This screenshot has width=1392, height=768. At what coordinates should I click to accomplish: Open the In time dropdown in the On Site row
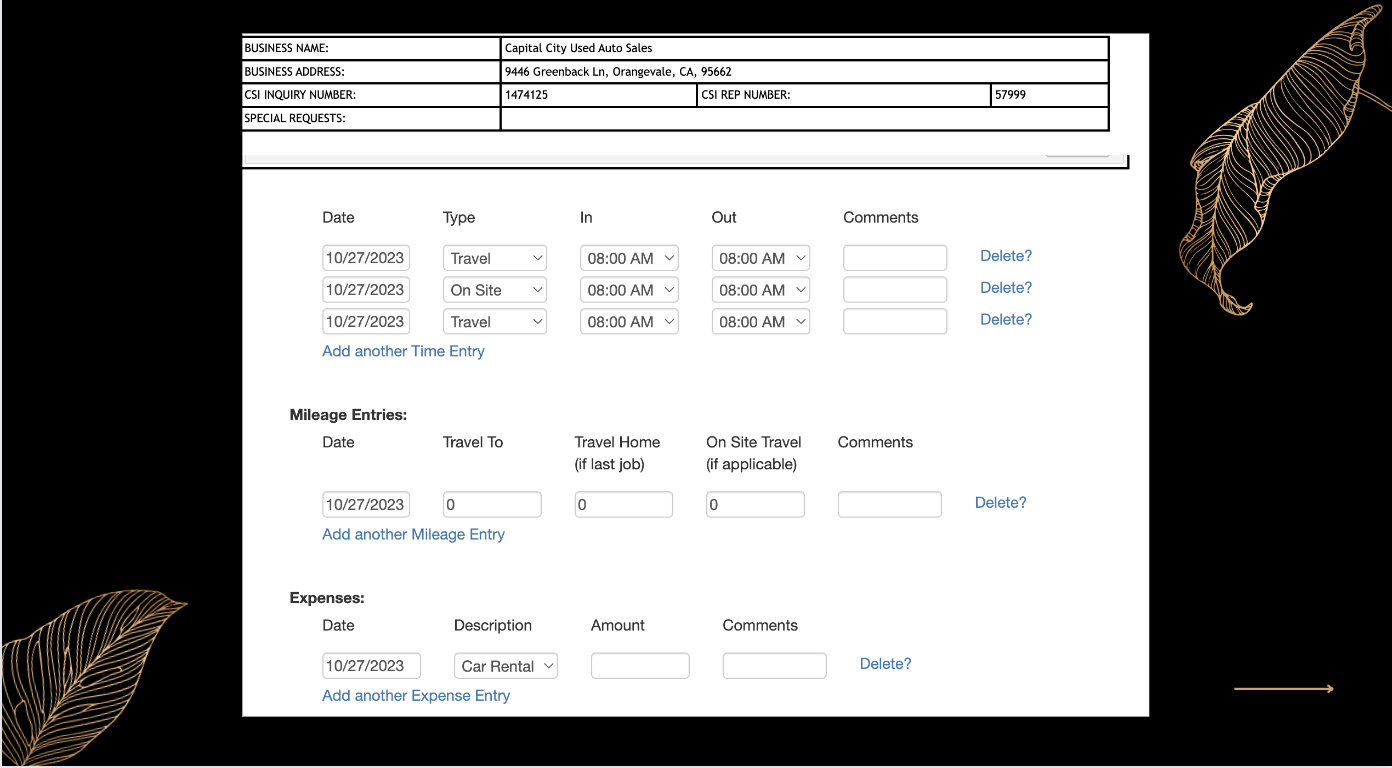coord(629,290)
